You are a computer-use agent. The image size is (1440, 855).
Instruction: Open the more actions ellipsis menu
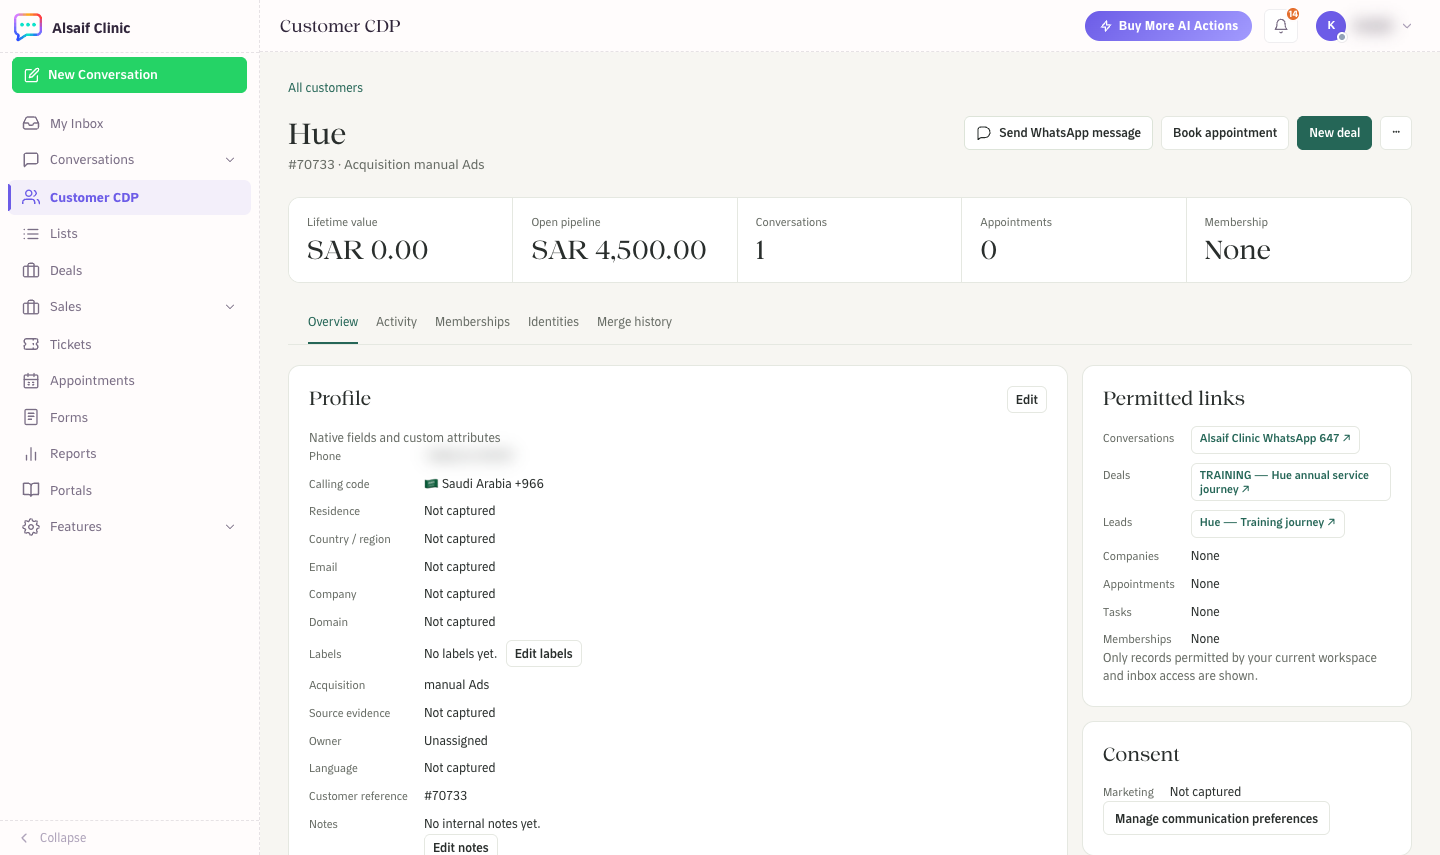tap(1396, 133)
